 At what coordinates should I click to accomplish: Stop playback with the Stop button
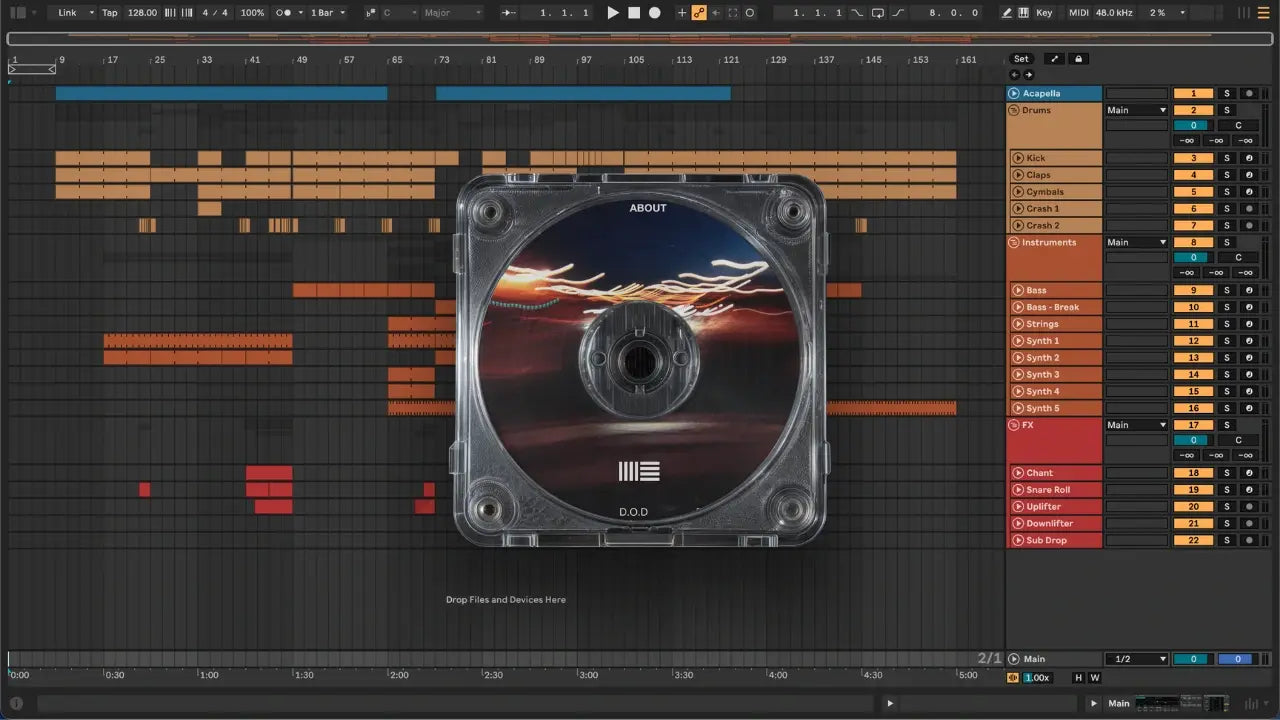click(x=634, y=13)
